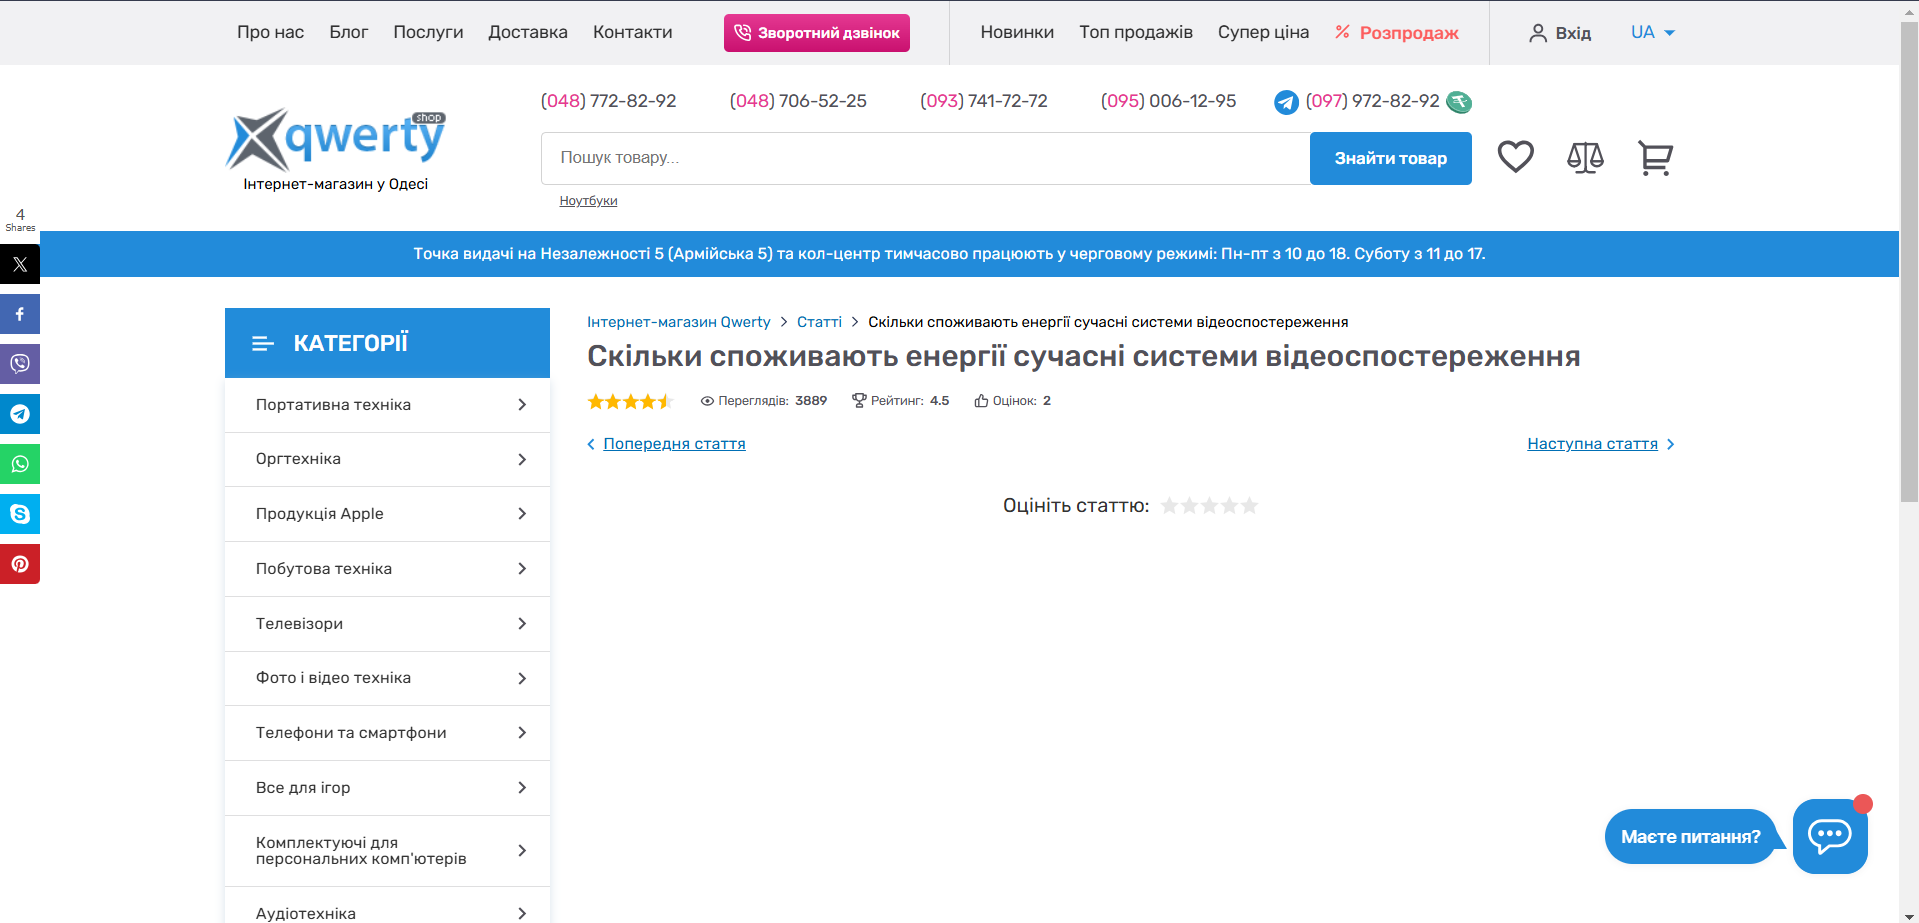The image size is (1919, 923).
Task: Open the shopping cart icon
Action: (1655, 158)
